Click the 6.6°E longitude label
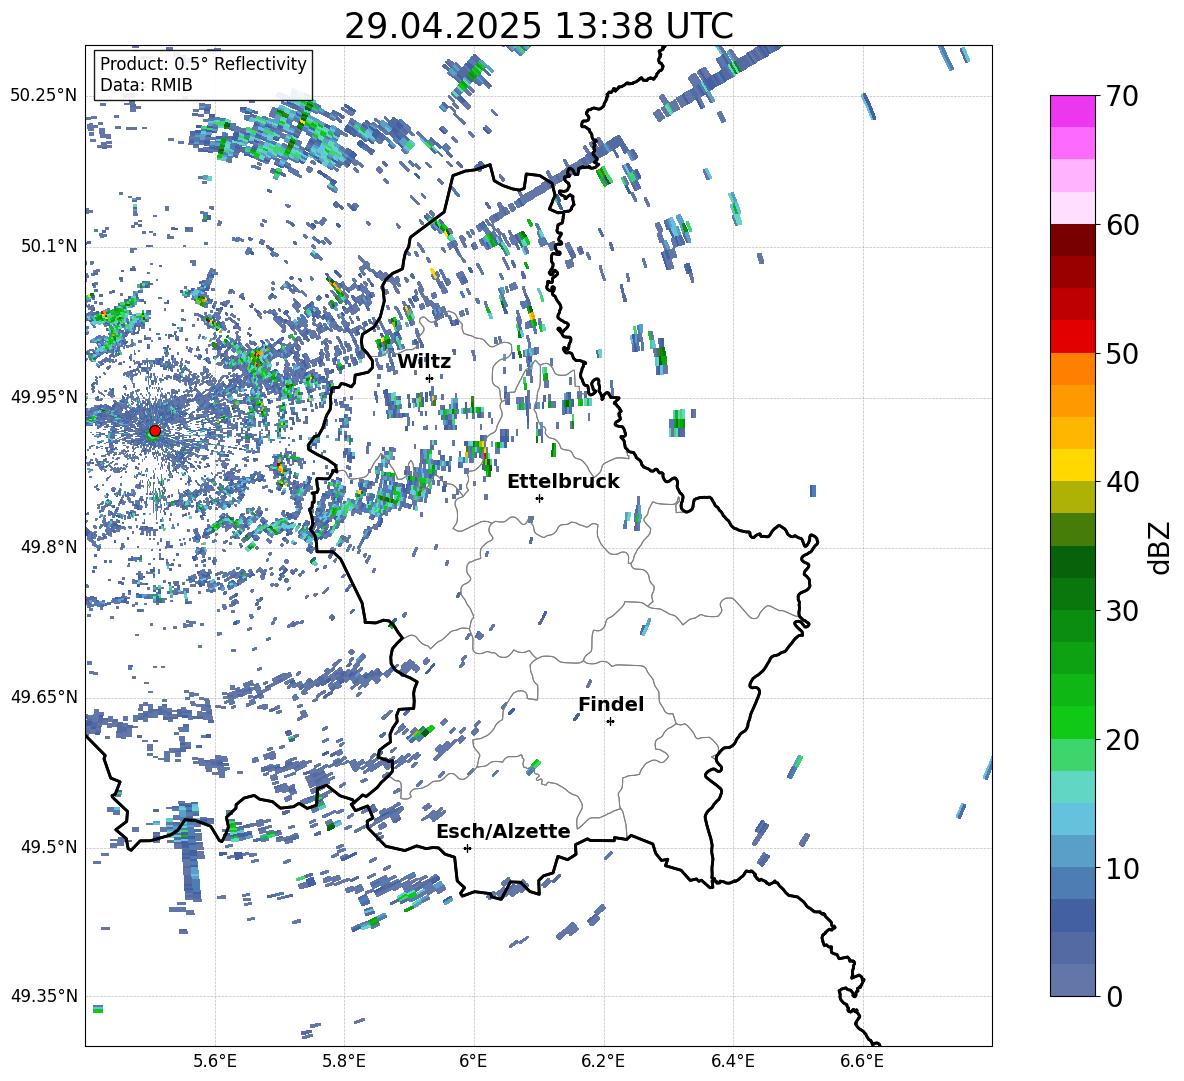 (x=862, y=1061)
